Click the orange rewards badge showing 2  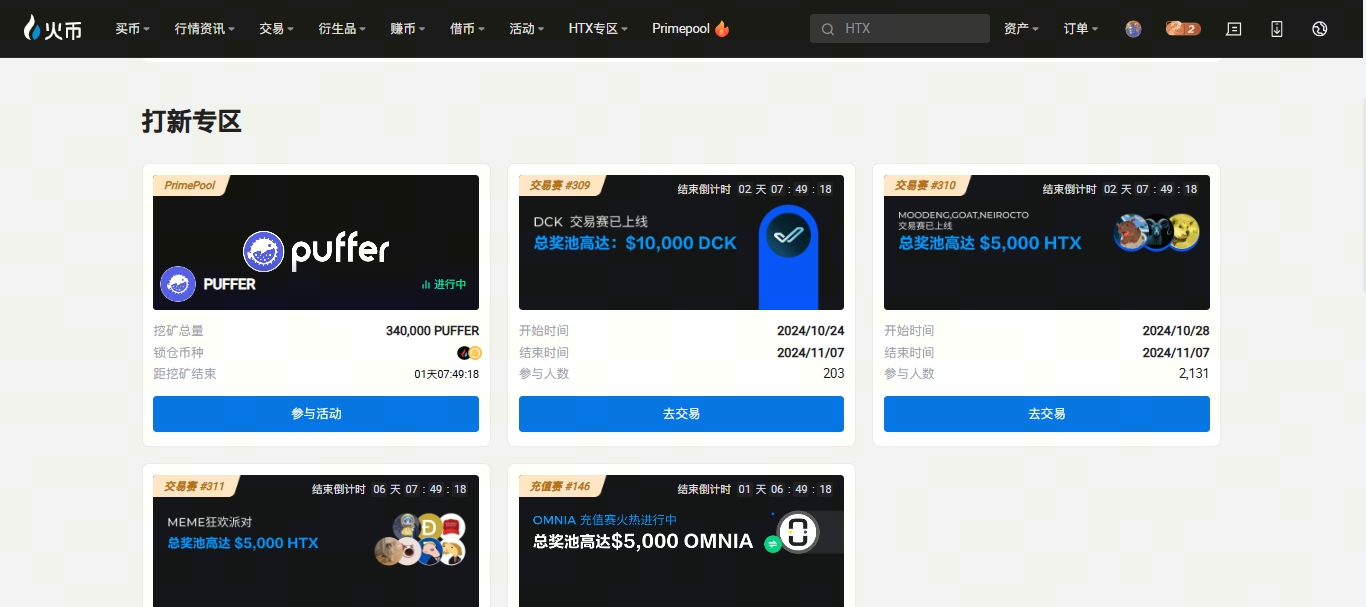[x=1182, y=29]
